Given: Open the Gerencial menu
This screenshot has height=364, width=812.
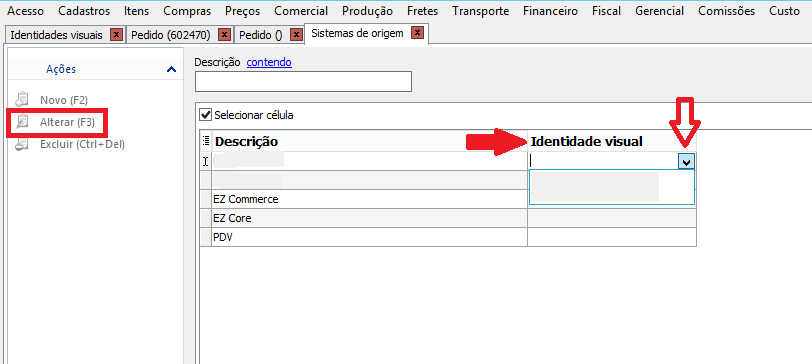Looking at the screenshot, I should click(x=659, y=11).
